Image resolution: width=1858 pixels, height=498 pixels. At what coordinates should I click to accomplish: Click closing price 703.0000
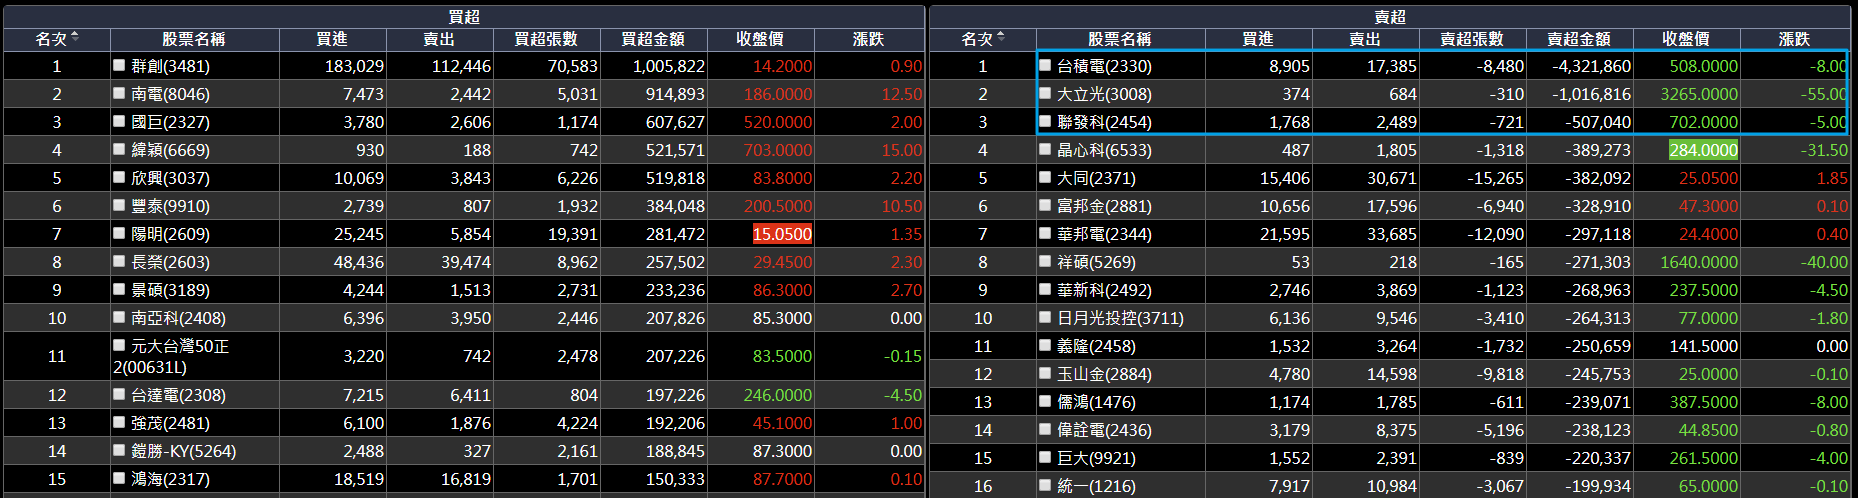778,150
